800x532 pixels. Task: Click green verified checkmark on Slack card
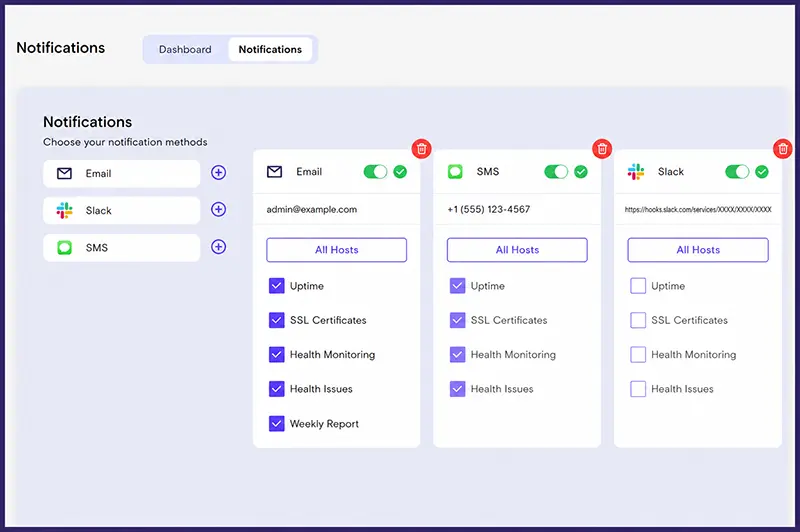pyautogui.click(x=762, y=172)
